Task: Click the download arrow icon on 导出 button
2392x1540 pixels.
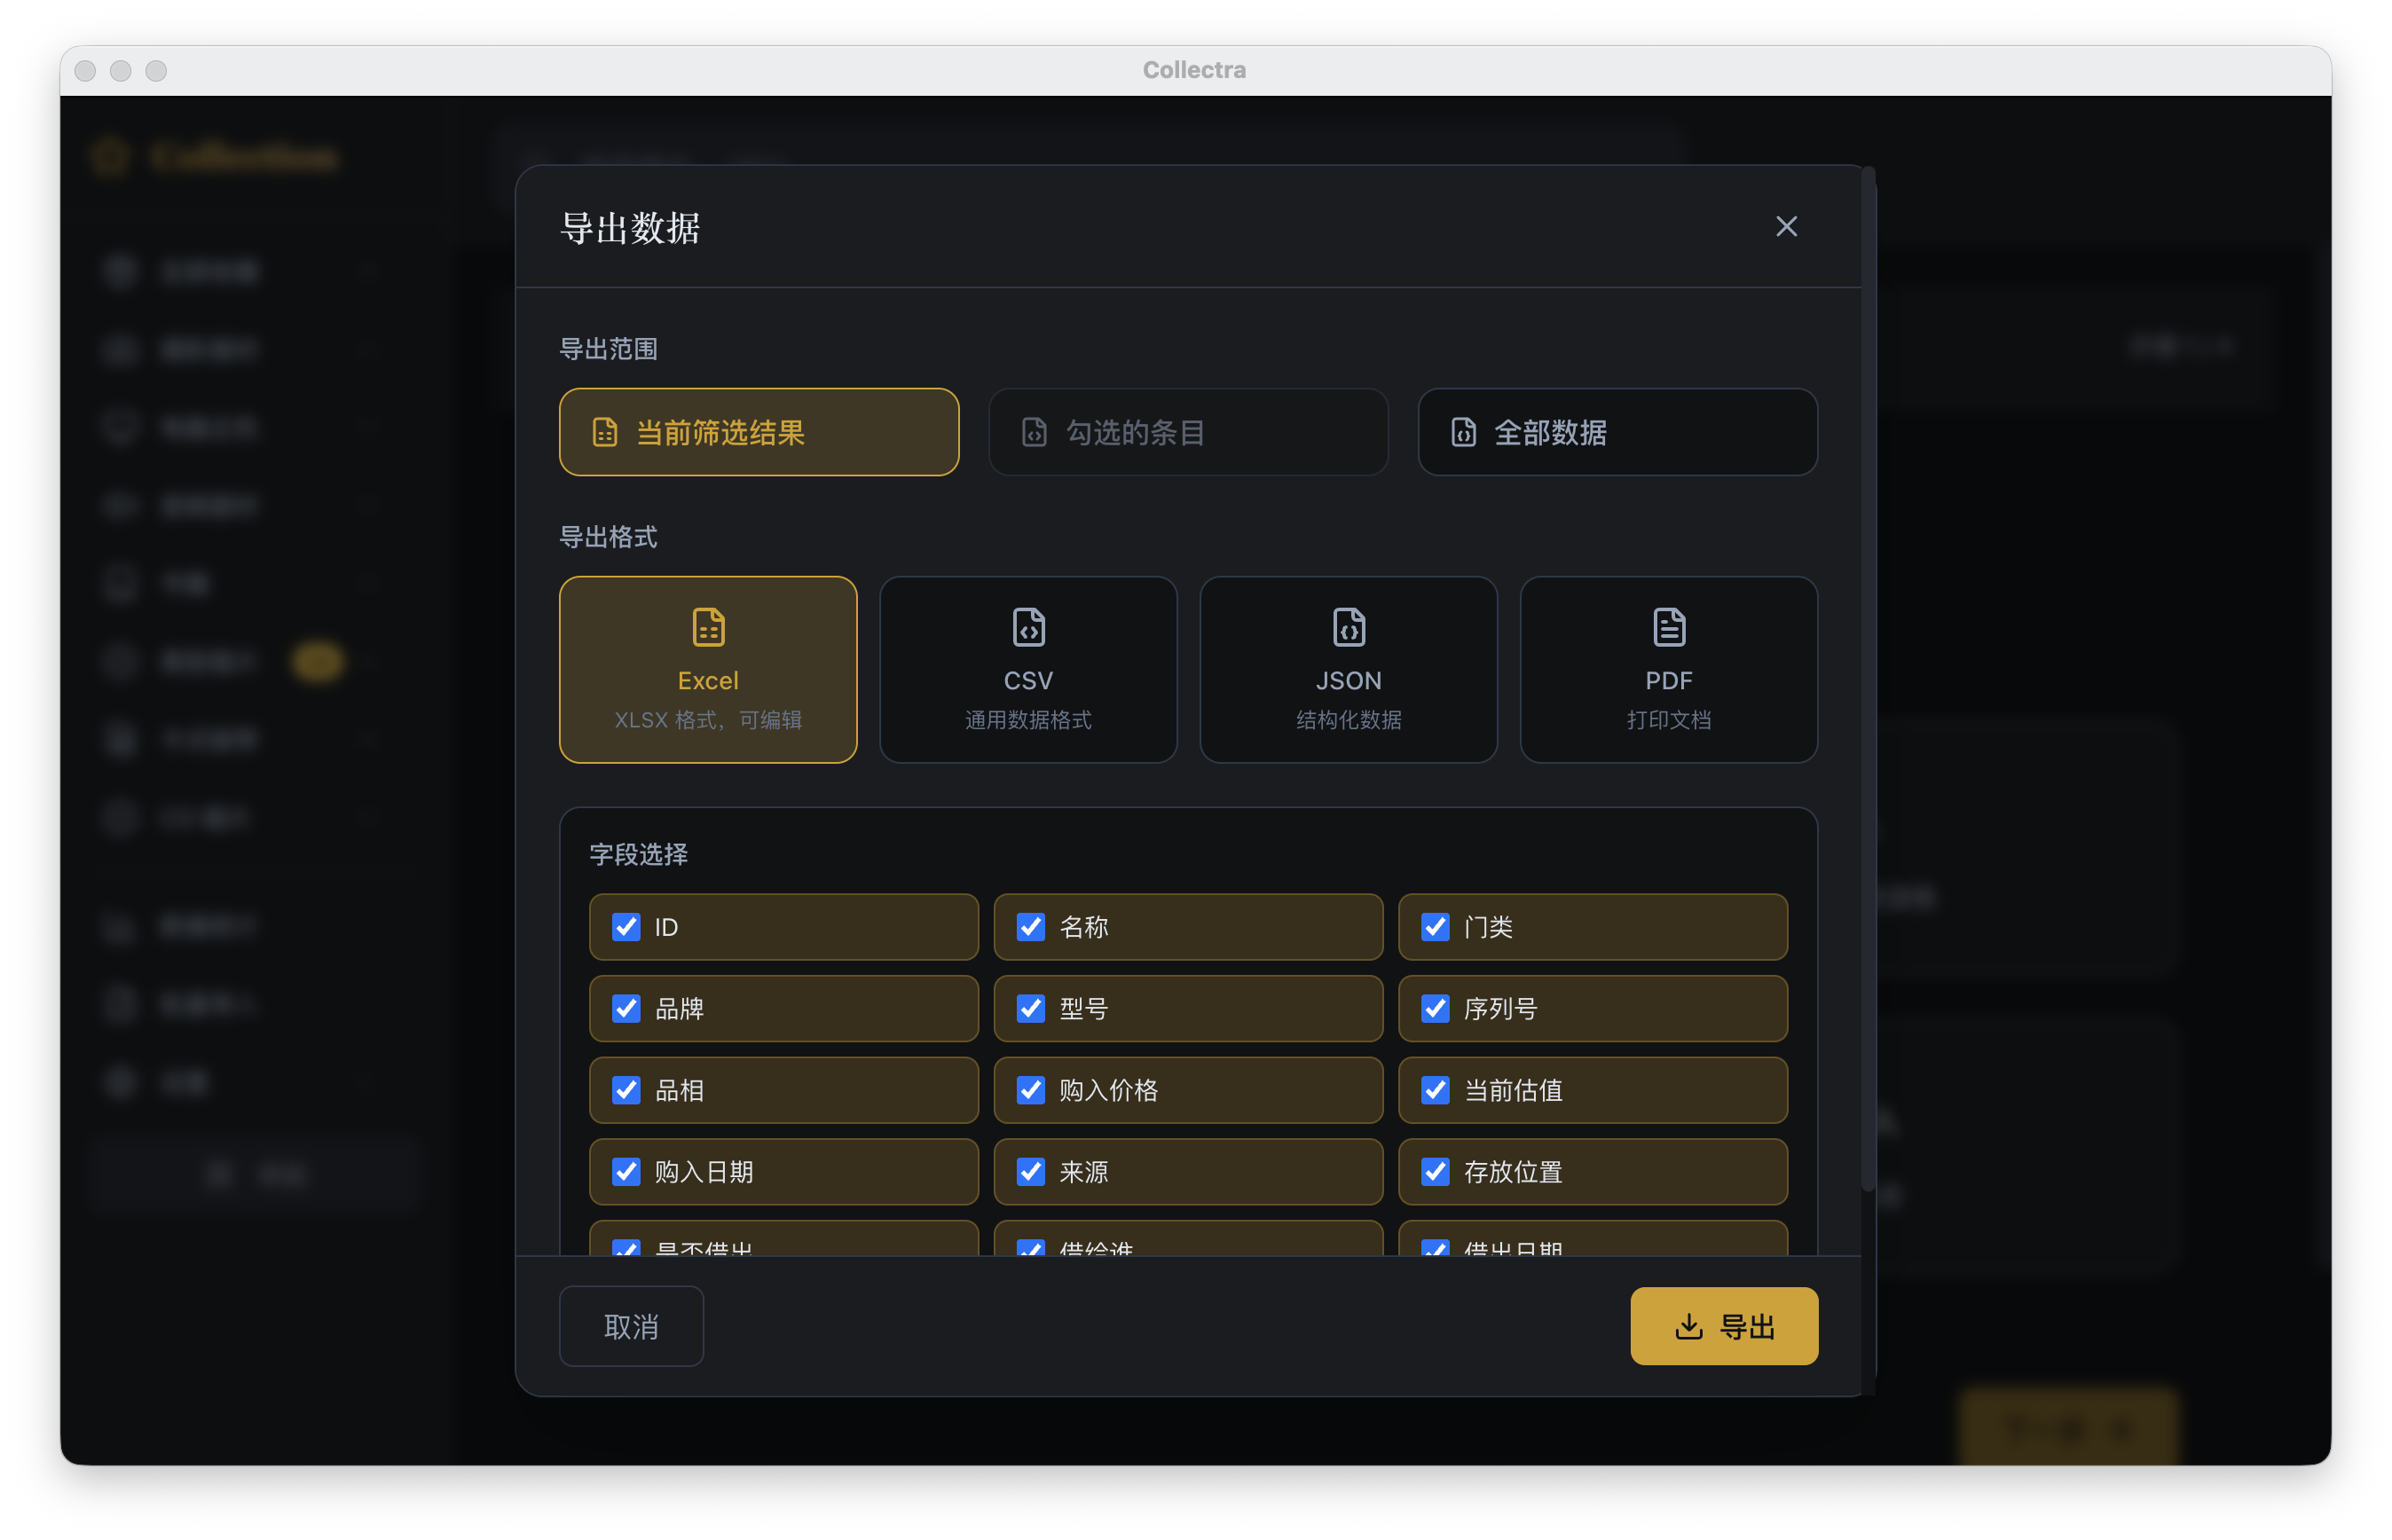Action: [1688, 1326]
